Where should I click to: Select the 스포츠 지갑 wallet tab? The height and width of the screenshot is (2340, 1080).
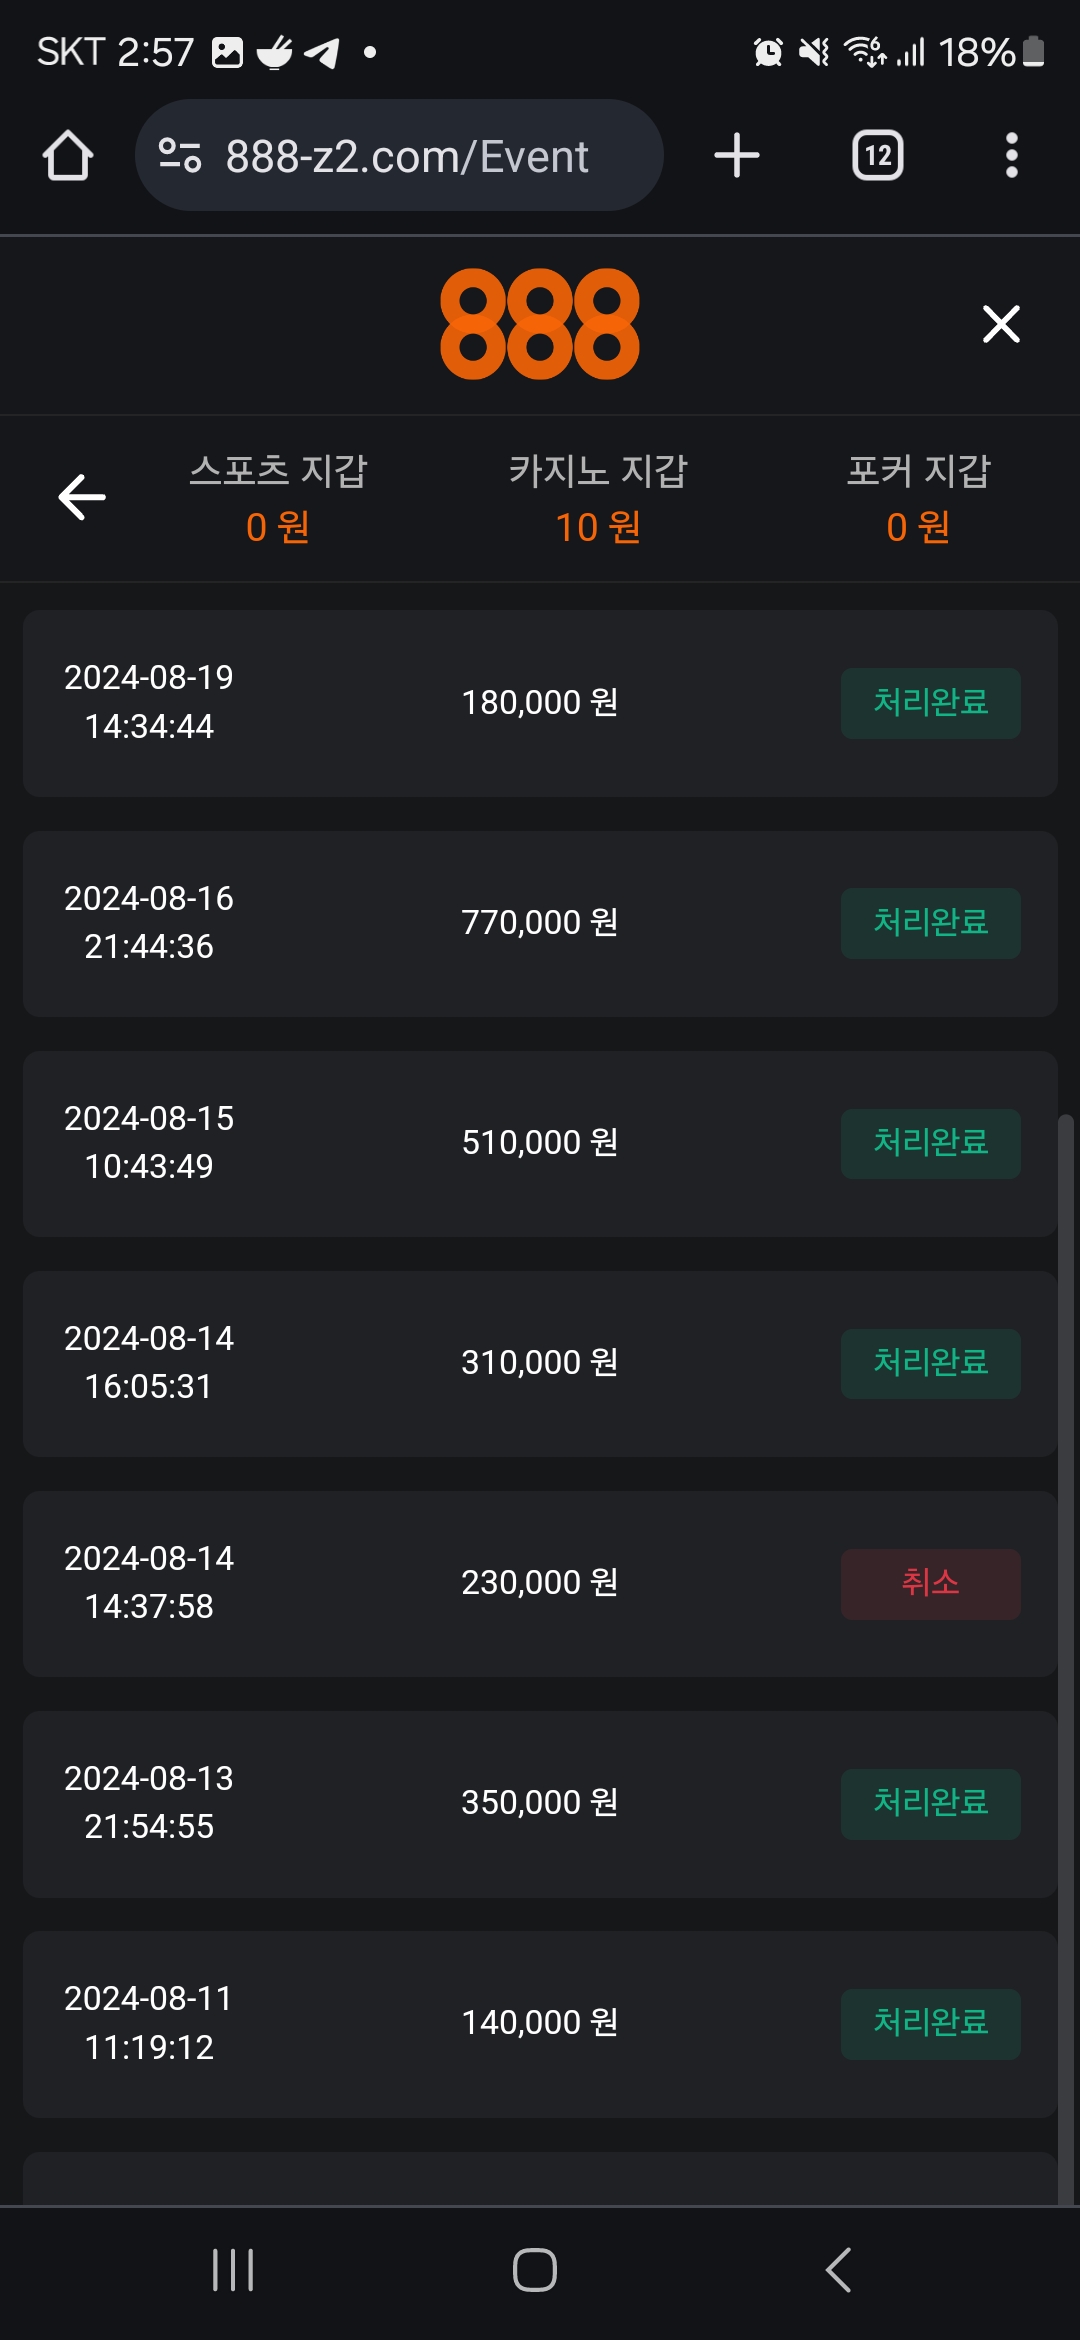point(278,498)
